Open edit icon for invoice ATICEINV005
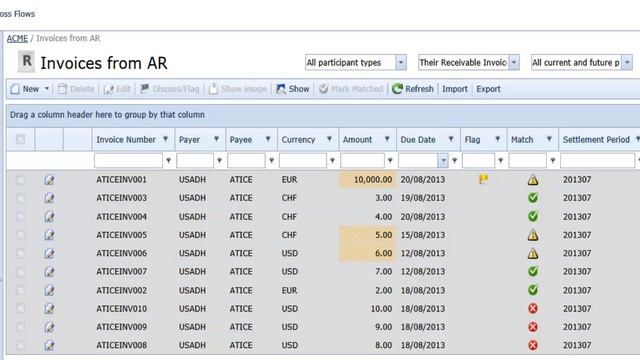 click(x=49, y=235)
